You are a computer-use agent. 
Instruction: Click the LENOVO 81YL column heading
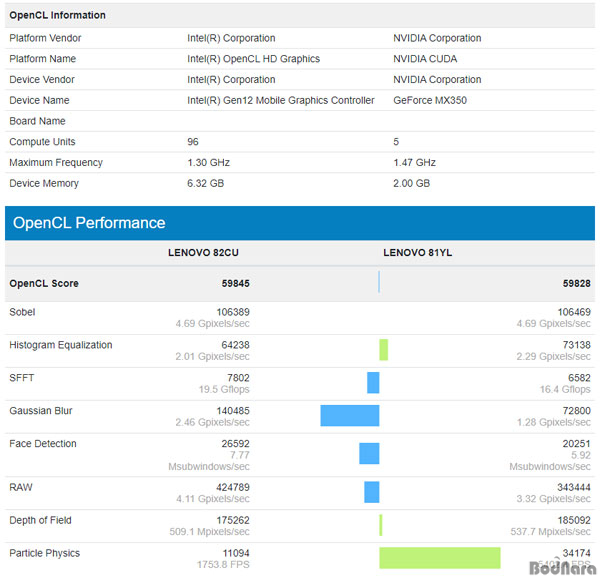pyautogui.click(x=417, y=253)
